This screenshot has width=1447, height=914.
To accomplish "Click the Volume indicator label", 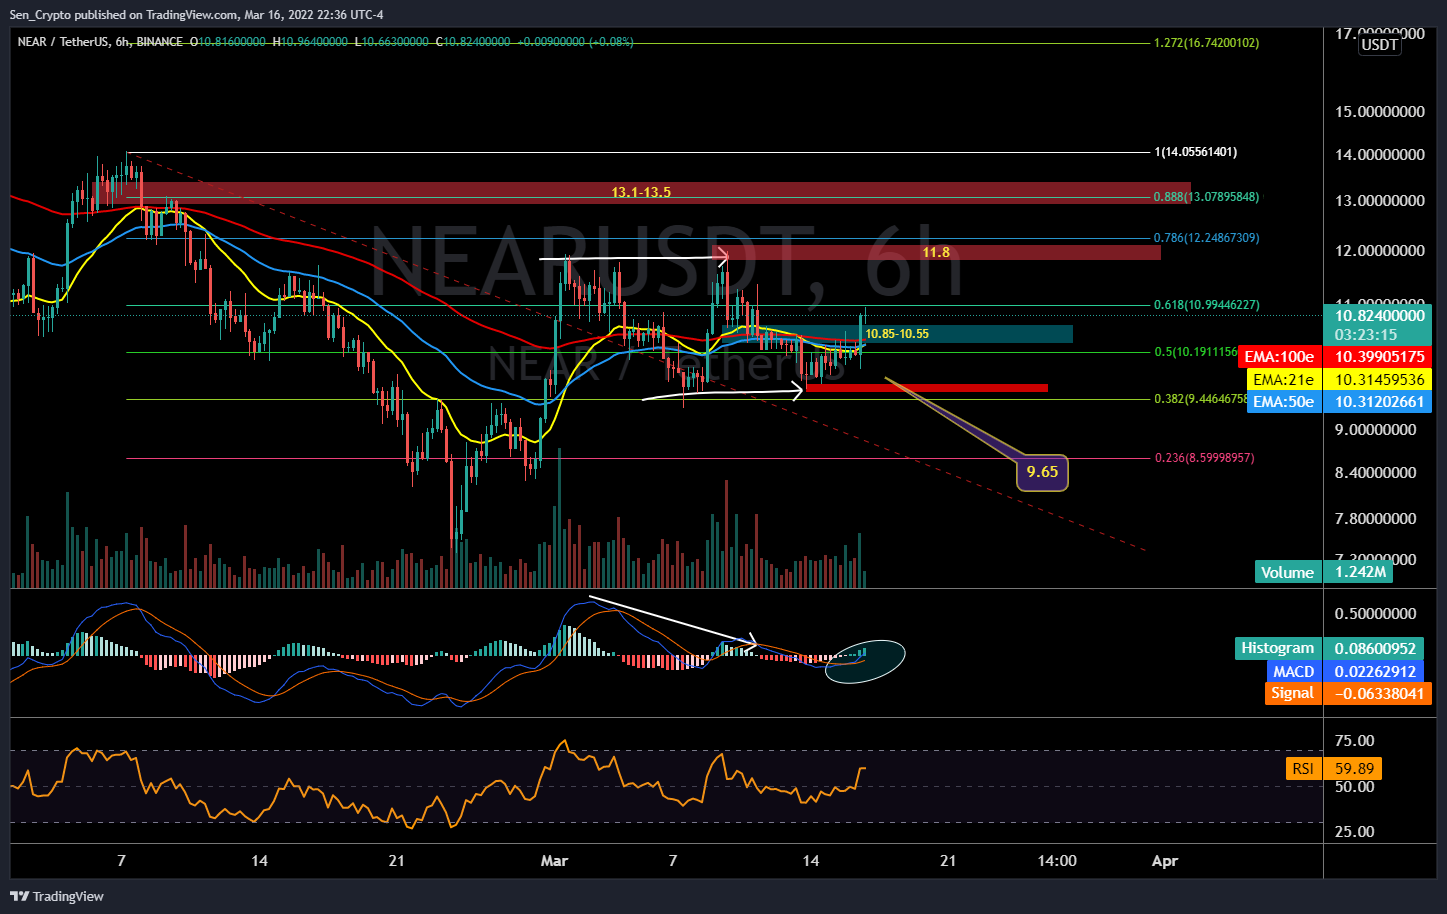I will click(1287, 572).
